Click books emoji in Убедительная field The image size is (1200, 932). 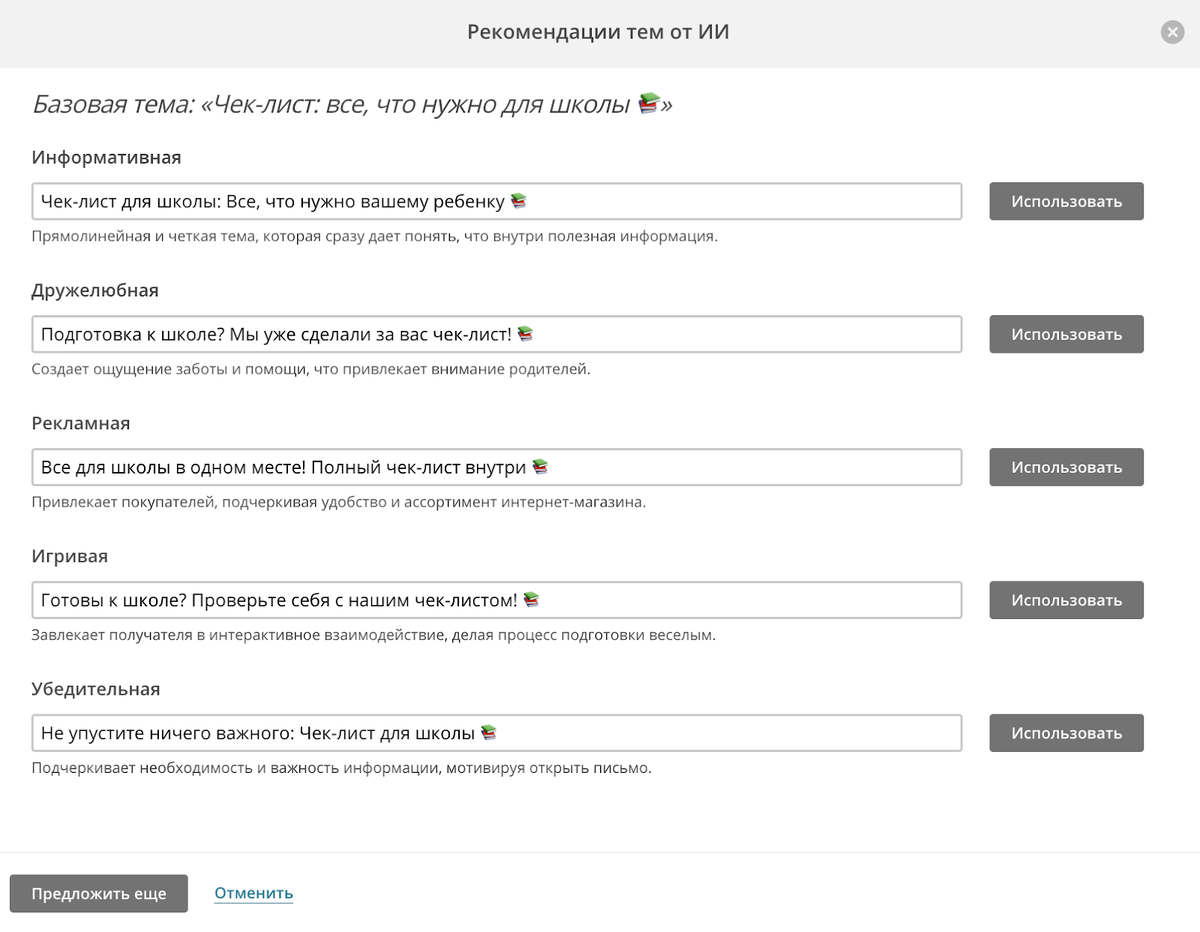(x=488, y=733)
